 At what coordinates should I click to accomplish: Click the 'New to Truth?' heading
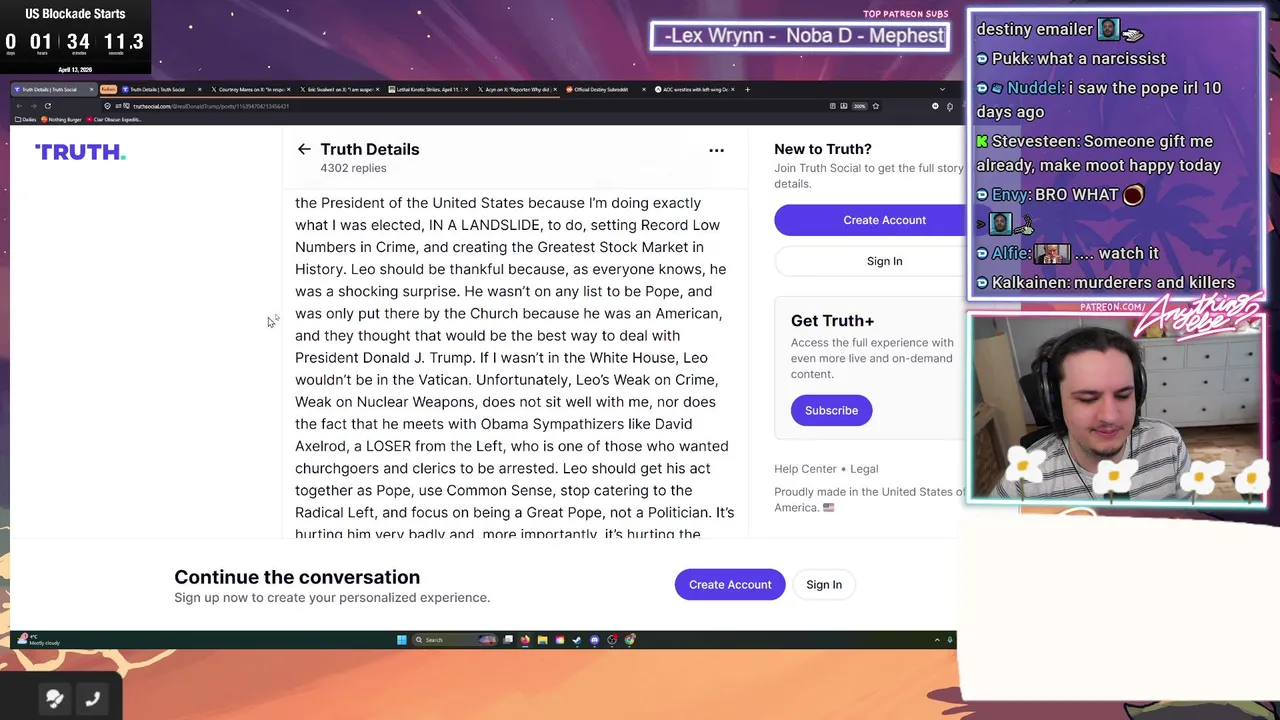coord(823,149)
